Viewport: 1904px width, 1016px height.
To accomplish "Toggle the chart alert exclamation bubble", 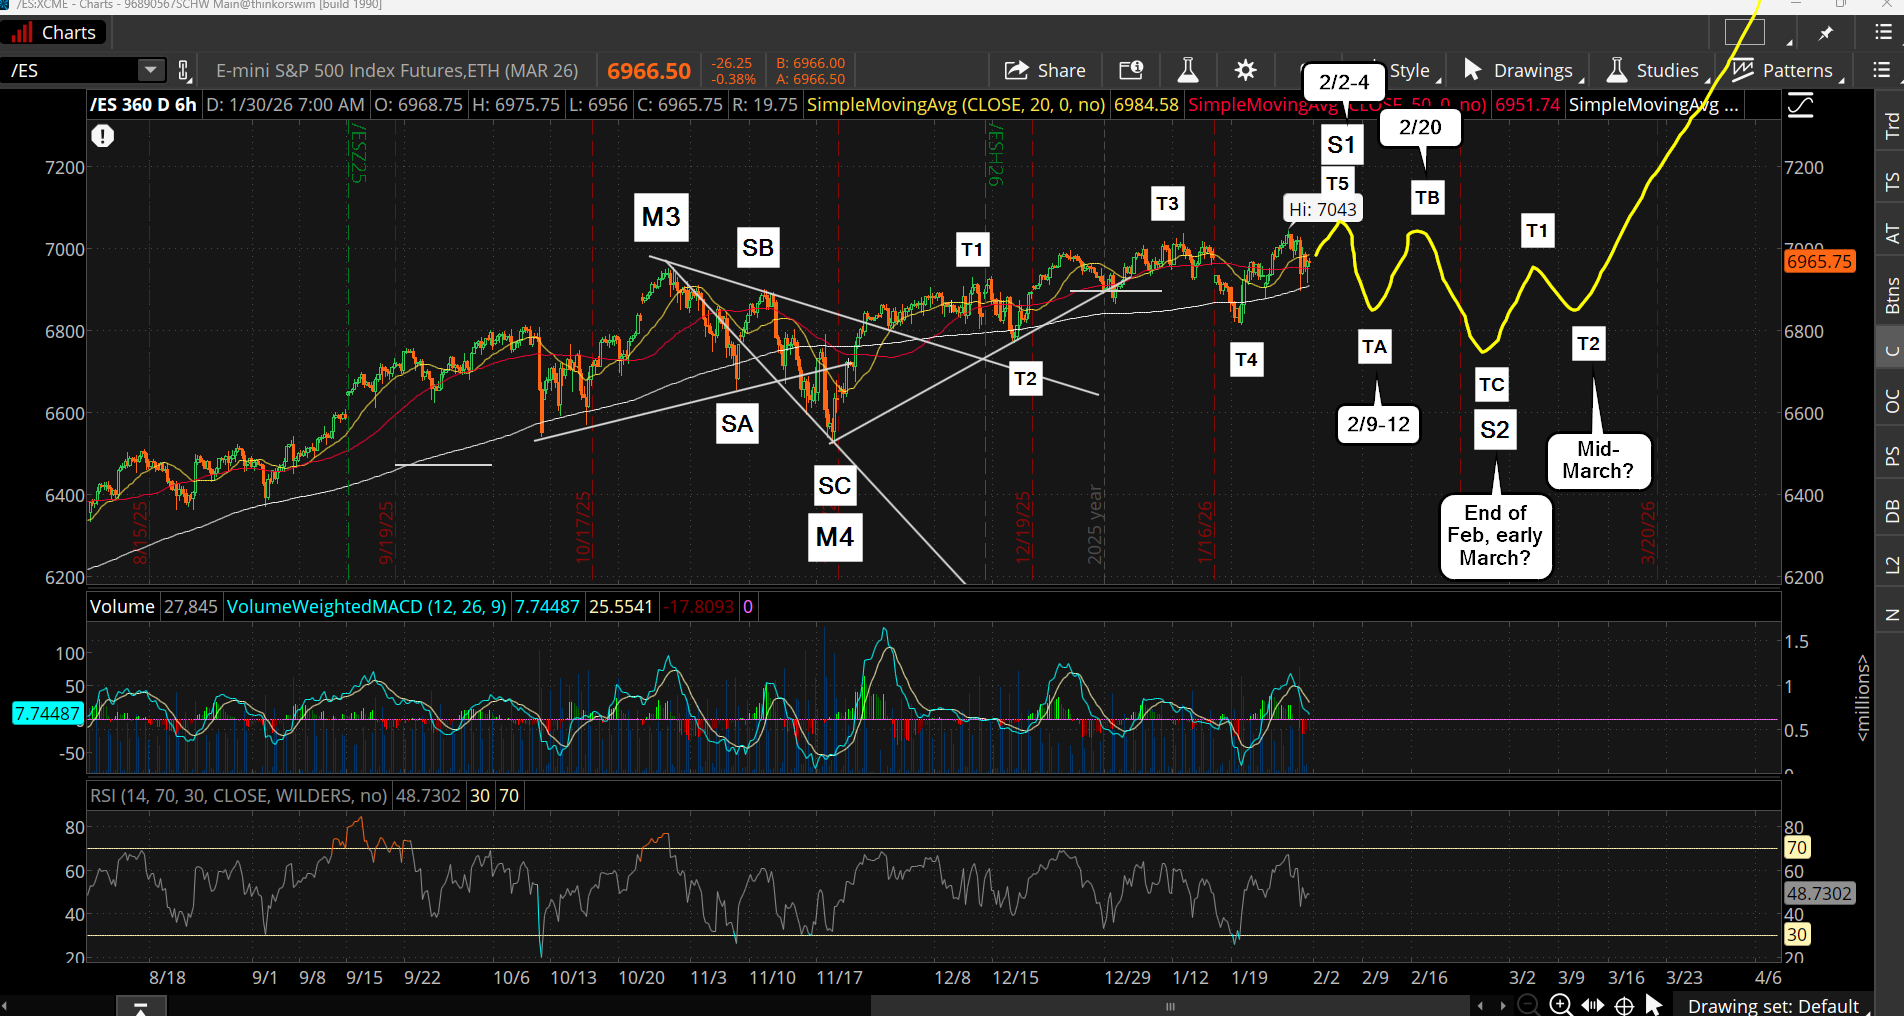I will [102, 136].
